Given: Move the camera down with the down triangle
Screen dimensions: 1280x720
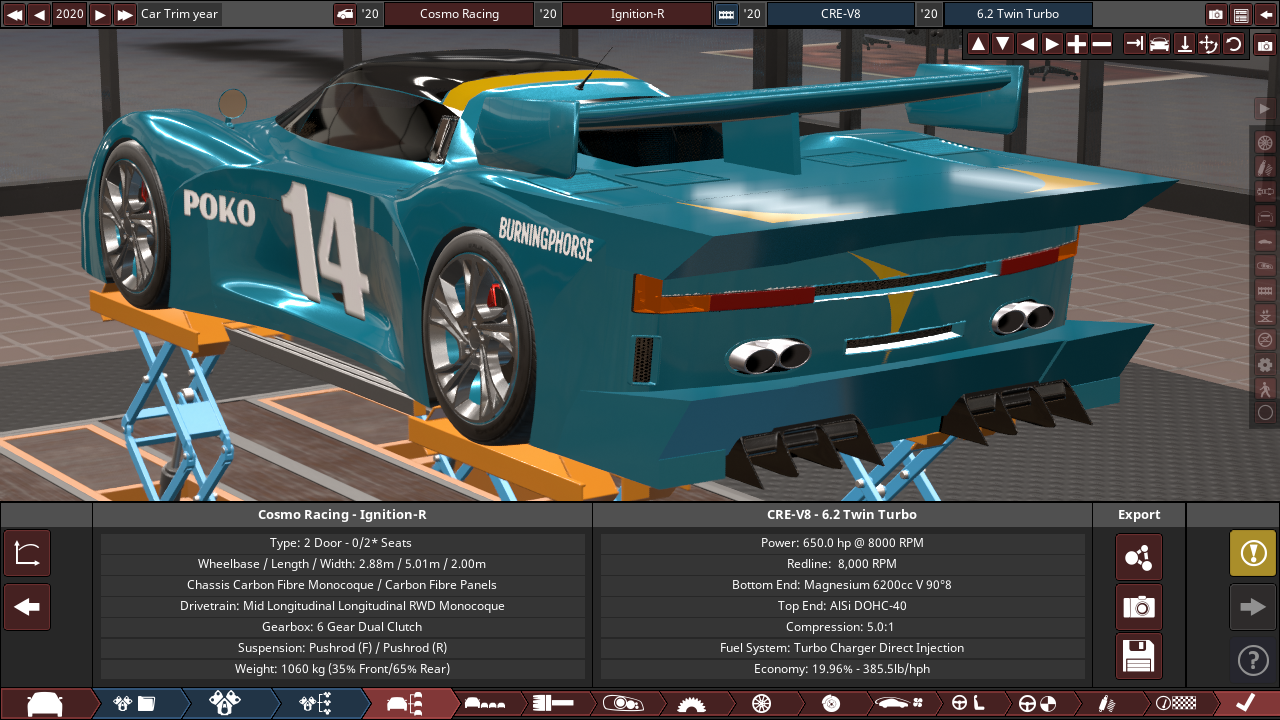Looking at the screenshot, I should click(1002, 44).
